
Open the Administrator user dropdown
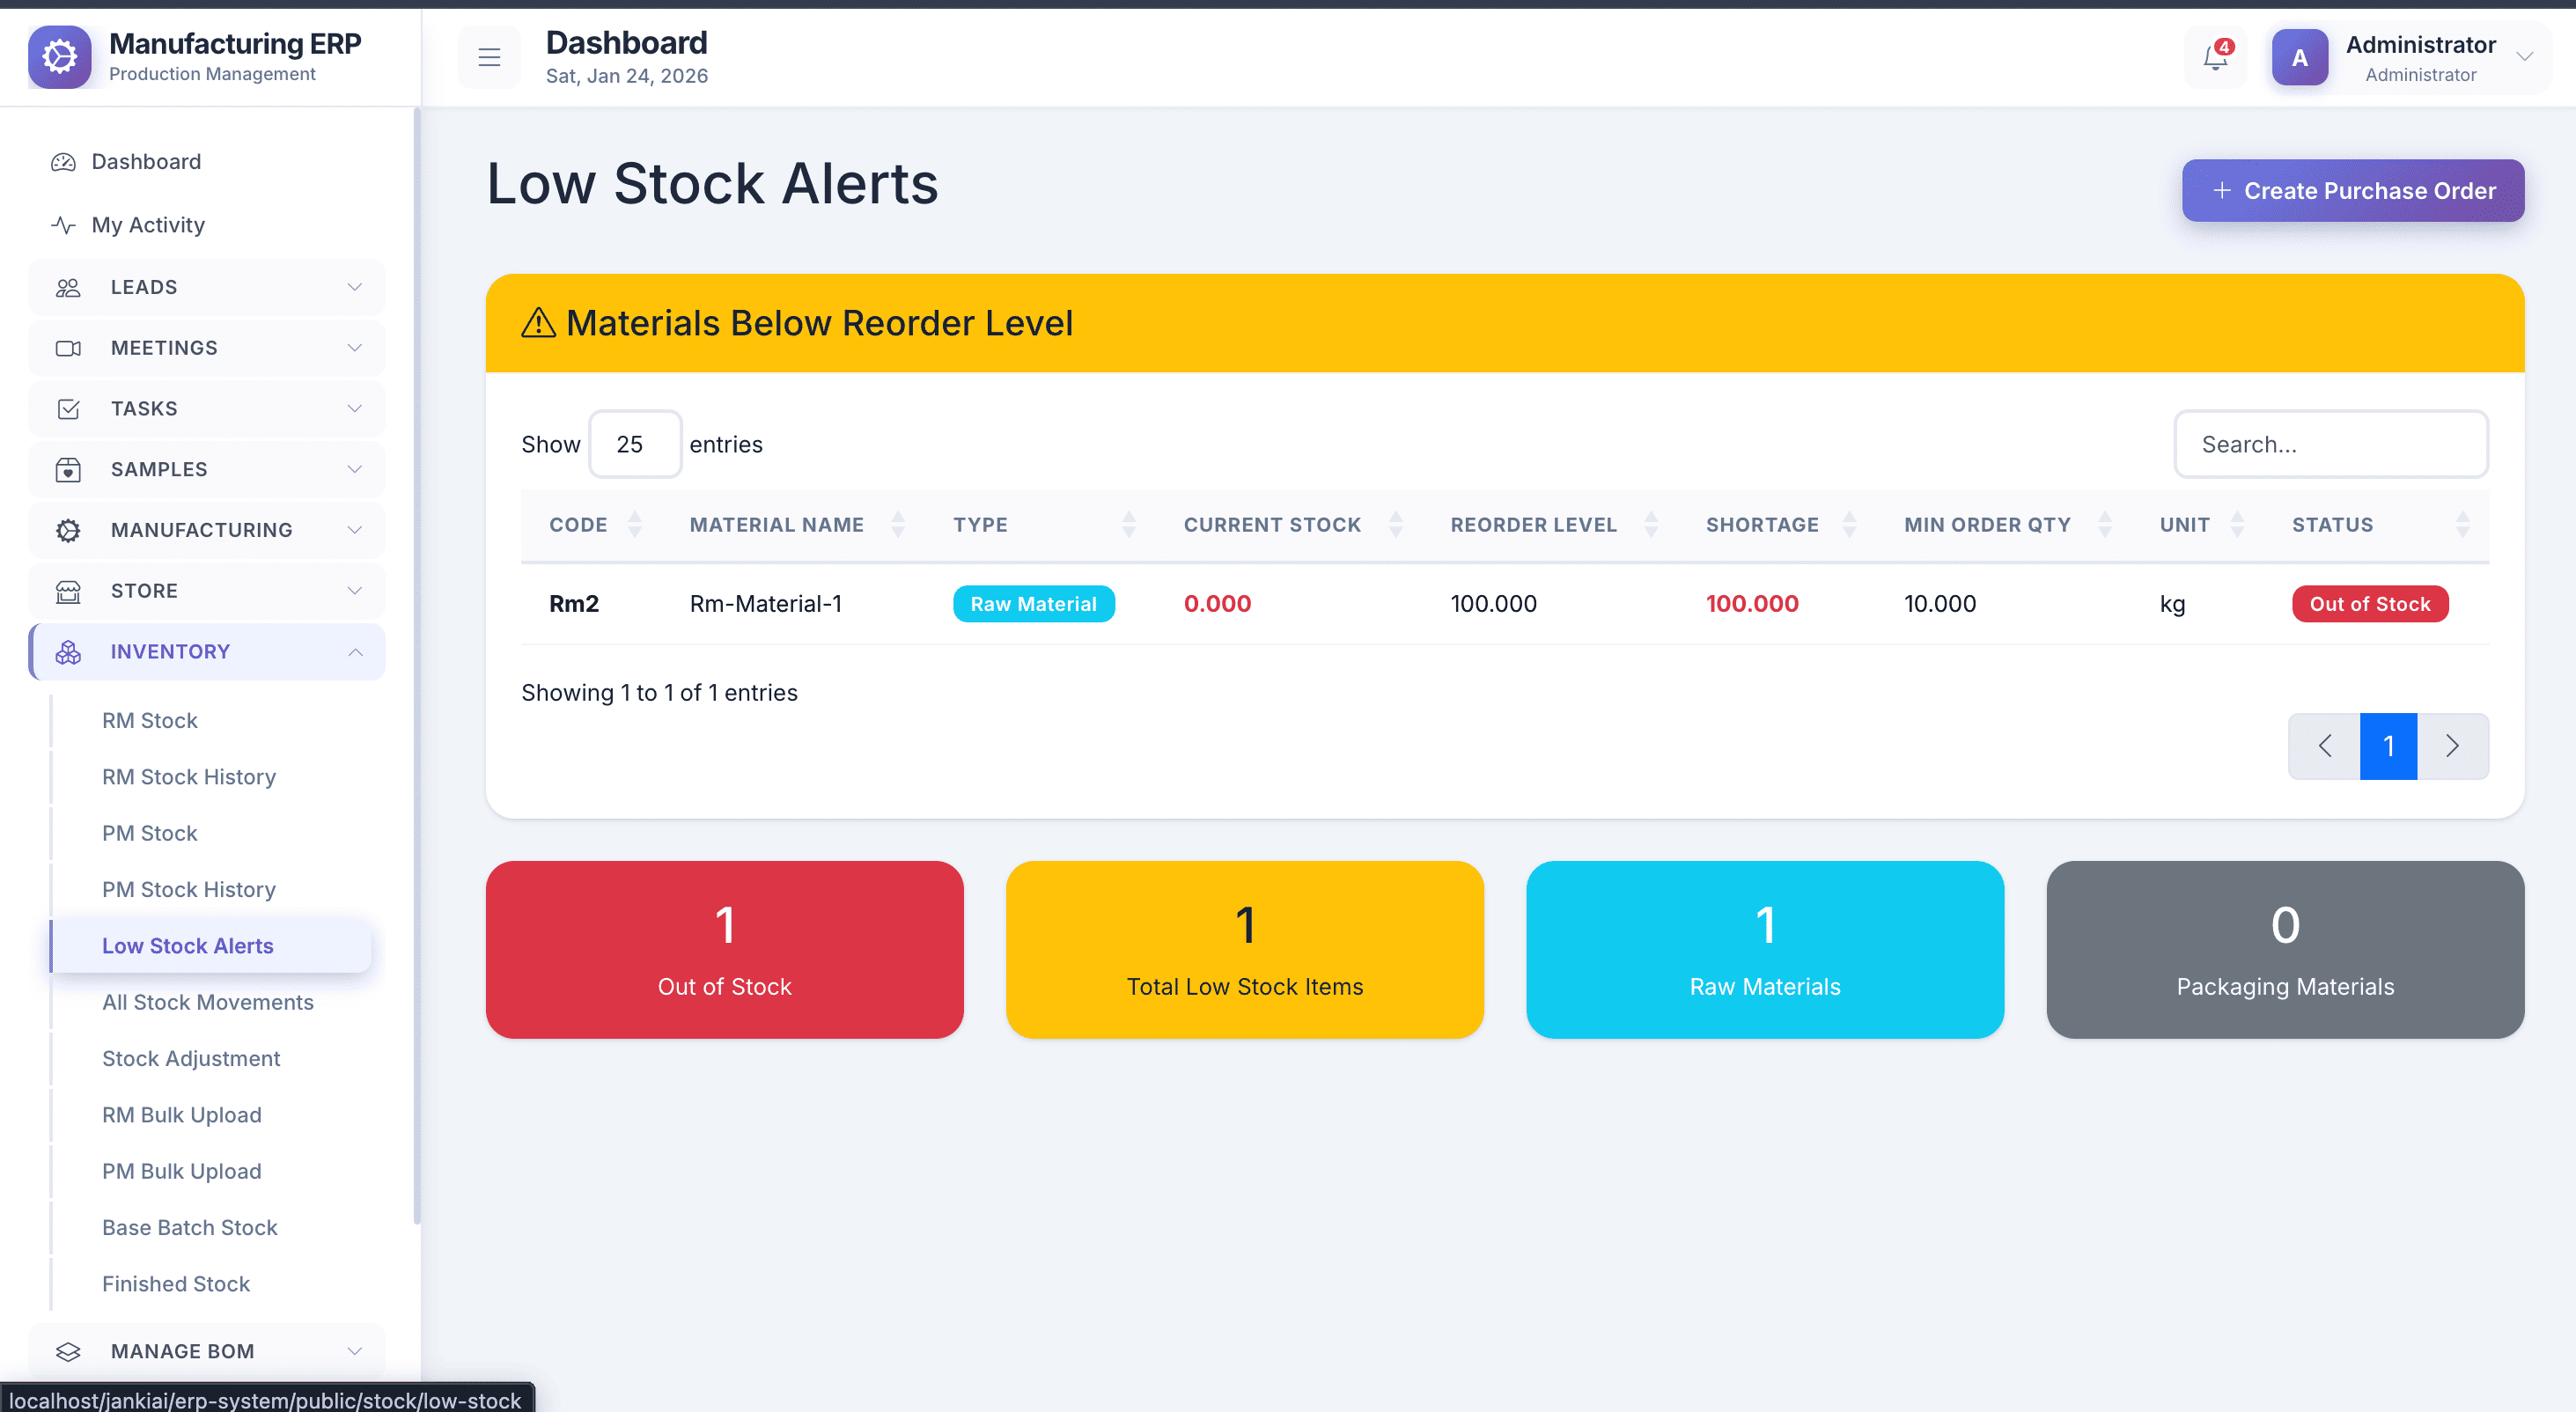[x=2522, y=58]
